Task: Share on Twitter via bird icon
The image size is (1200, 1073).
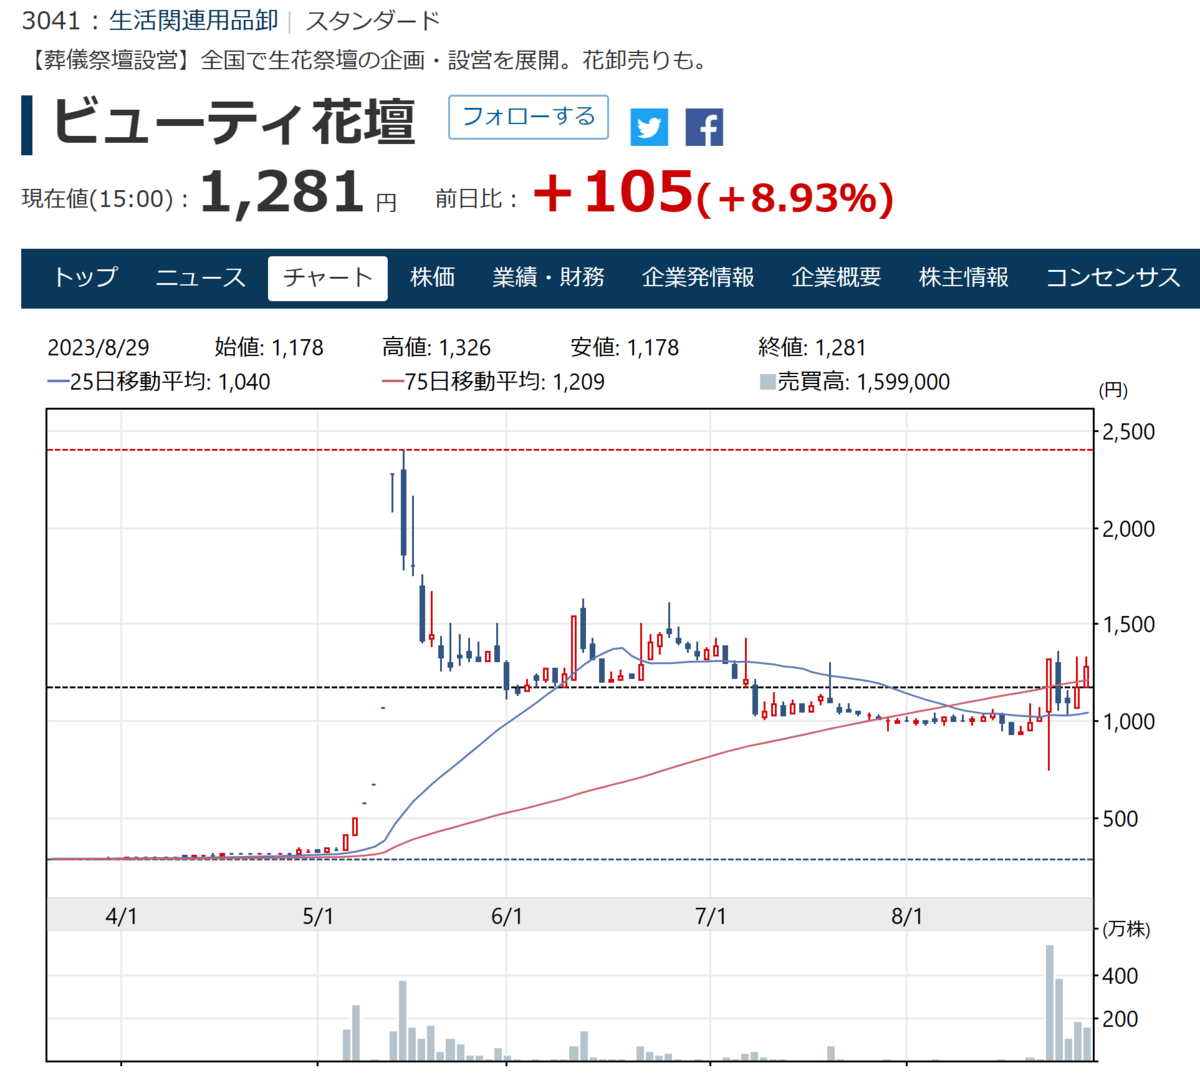Action: point(649,127)
